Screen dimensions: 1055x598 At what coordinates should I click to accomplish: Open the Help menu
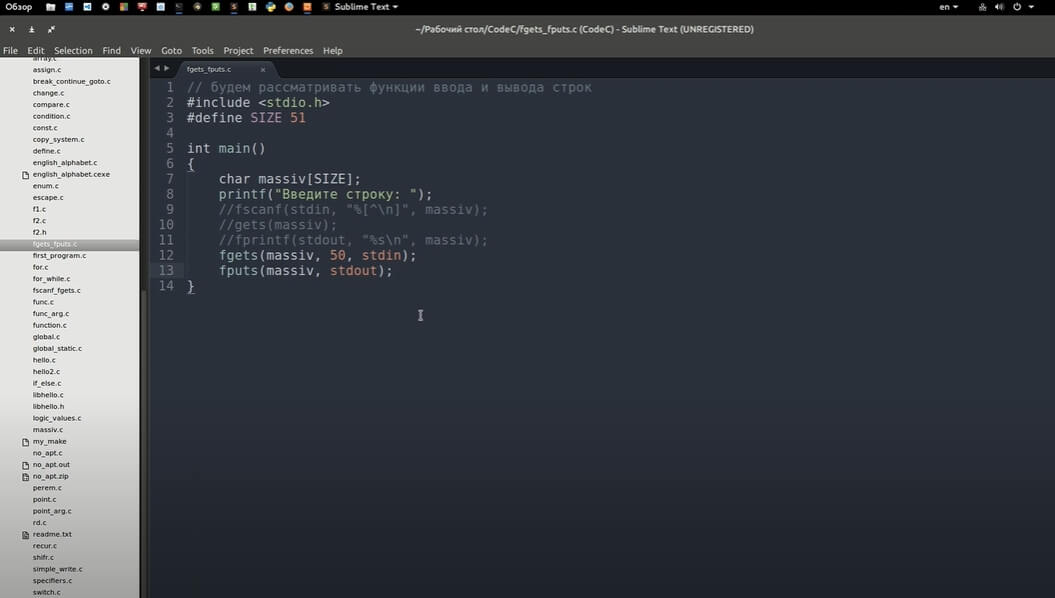tap(332, 50)
